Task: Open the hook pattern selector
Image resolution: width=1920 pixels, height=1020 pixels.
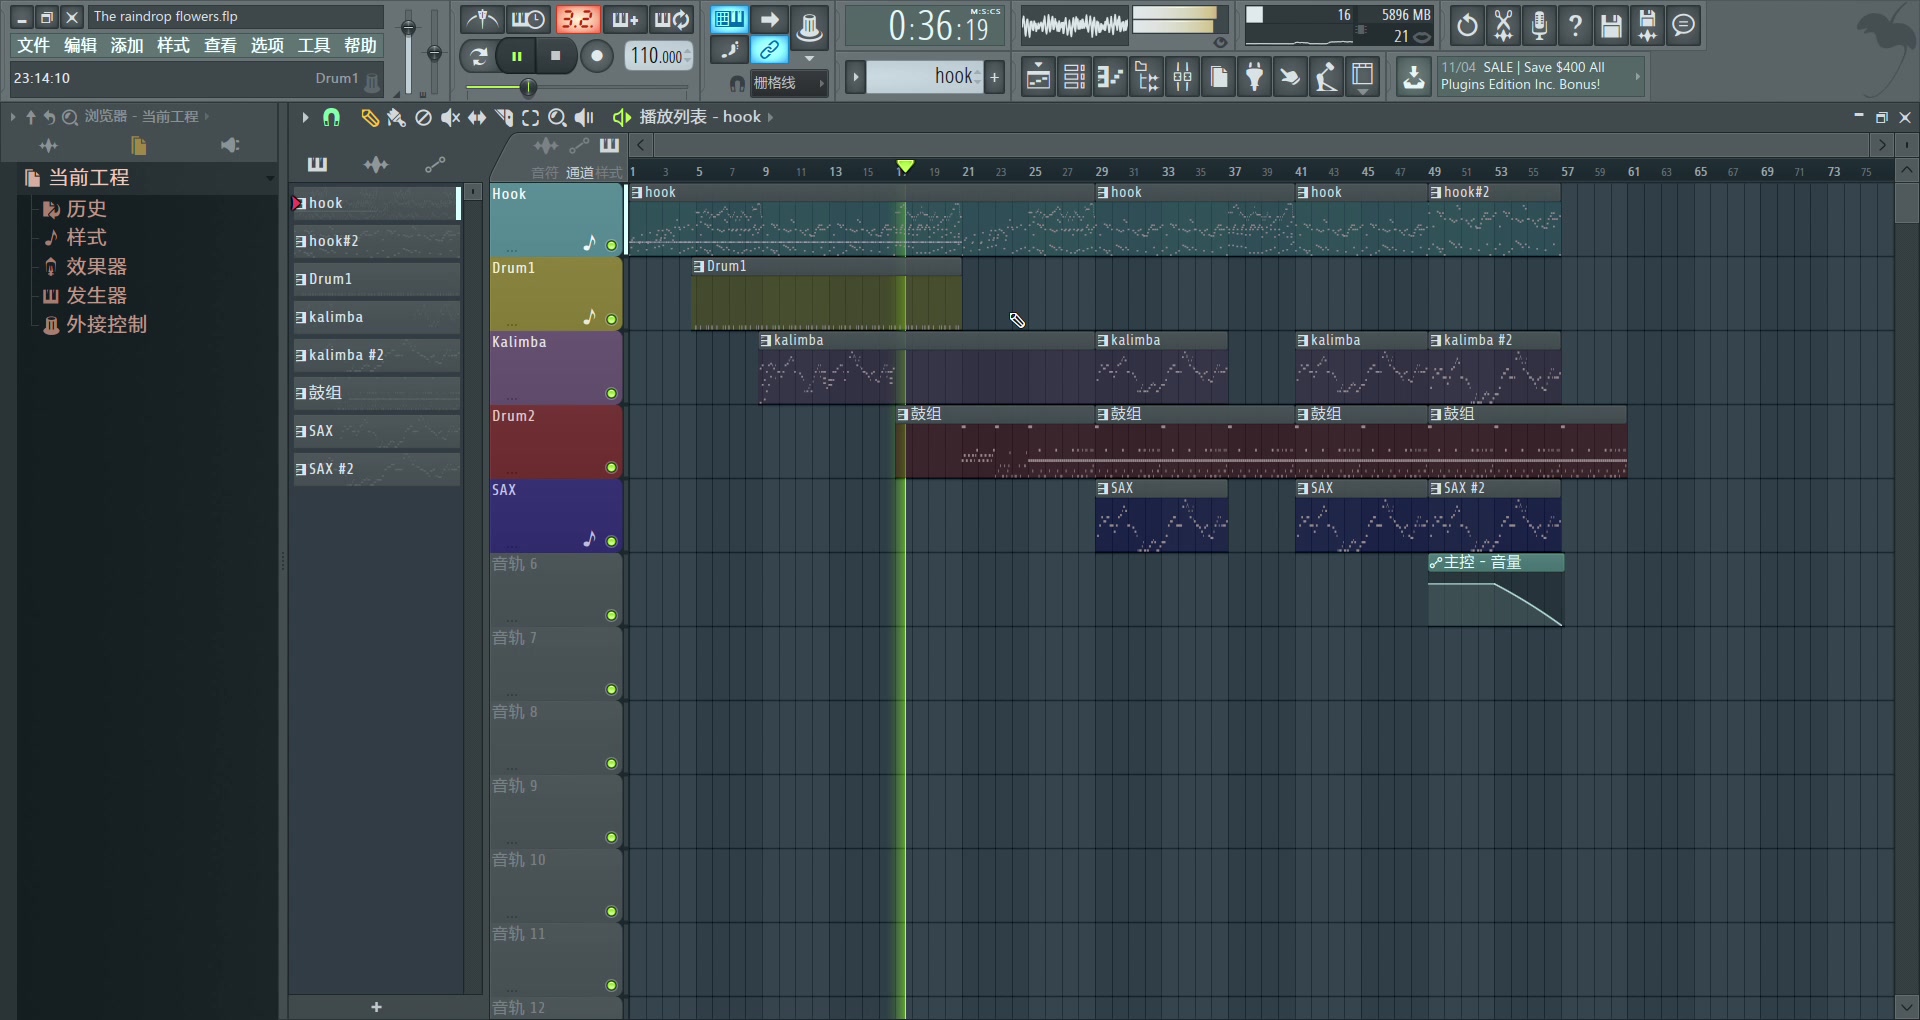Action: pos(925,76)
